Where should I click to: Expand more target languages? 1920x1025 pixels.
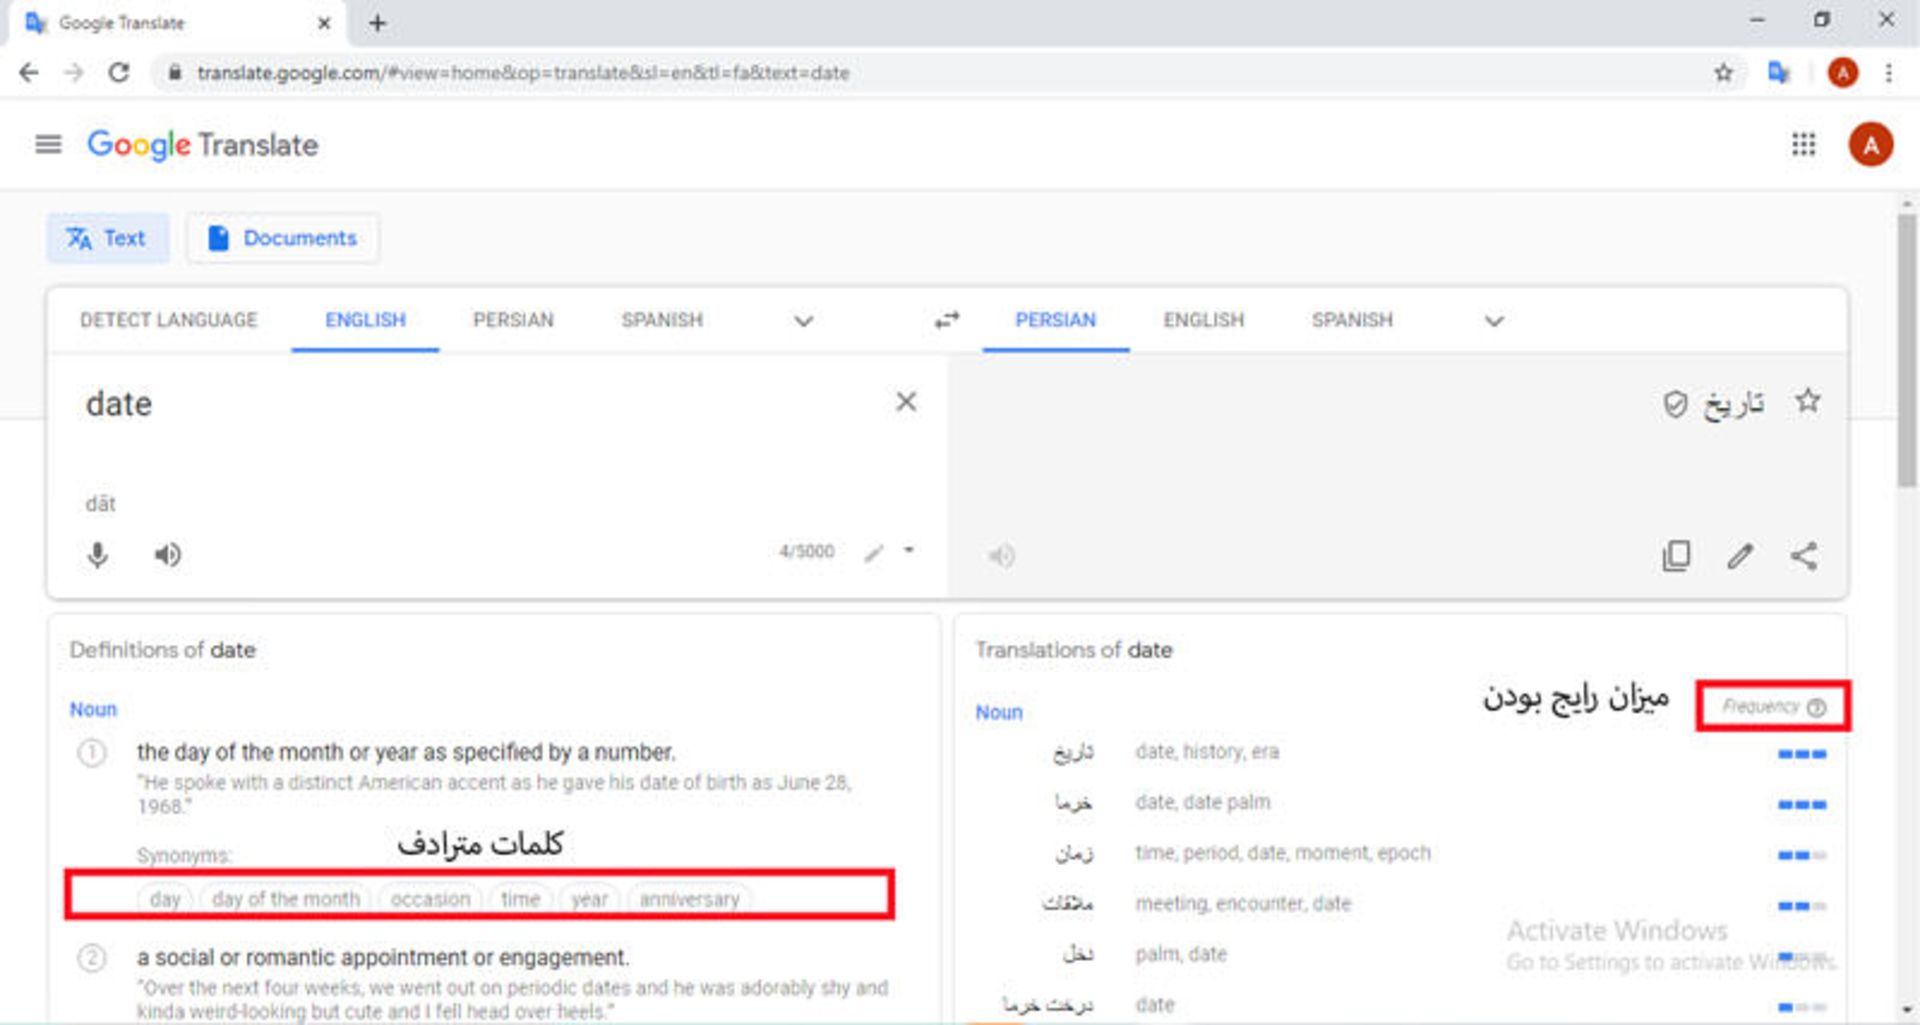tap(1494, 321)
